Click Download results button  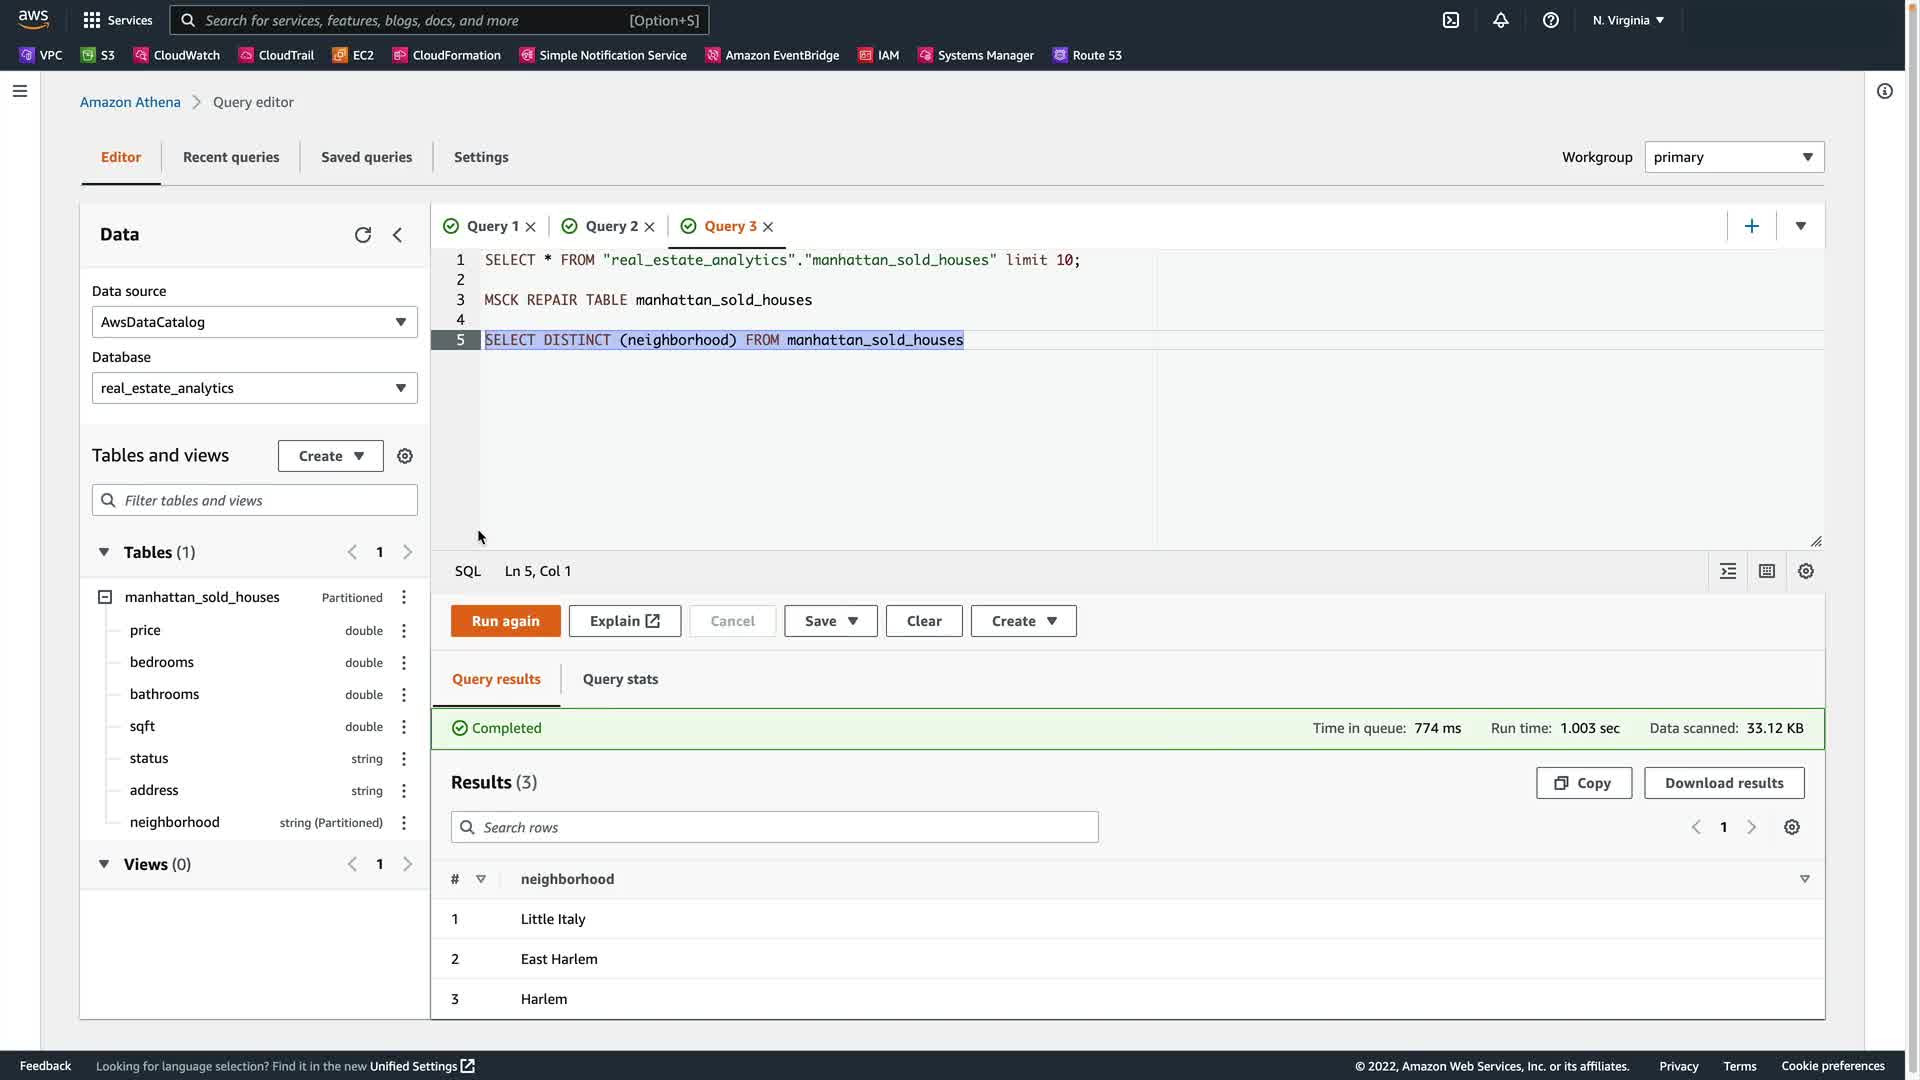(1723, 783)
